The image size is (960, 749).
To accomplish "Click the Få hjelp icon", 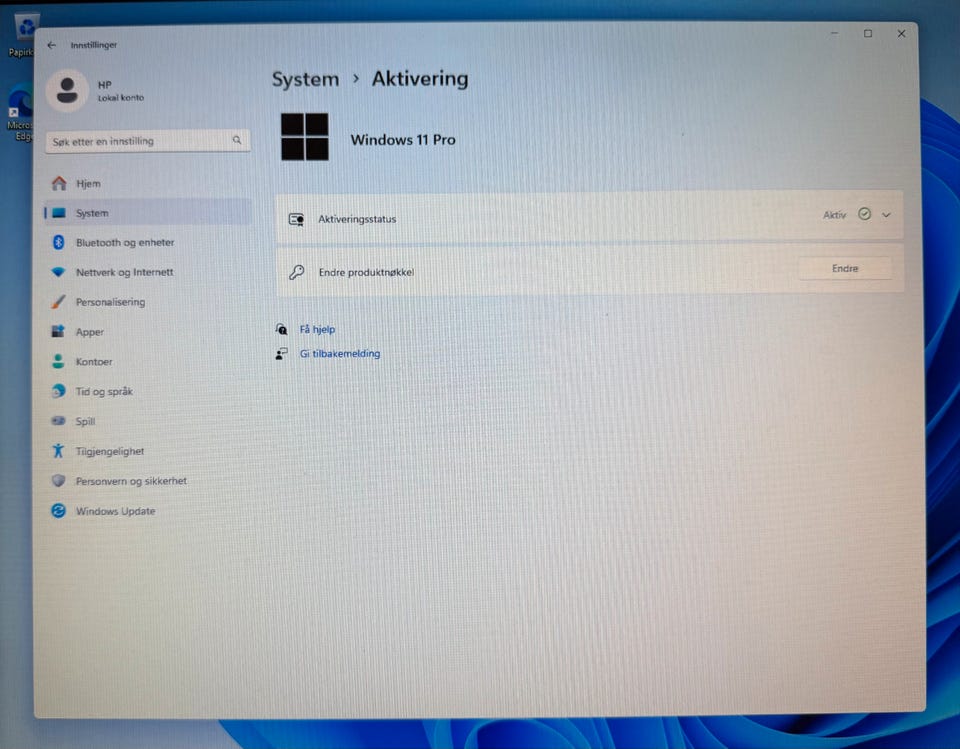I will tap(281, 329).
